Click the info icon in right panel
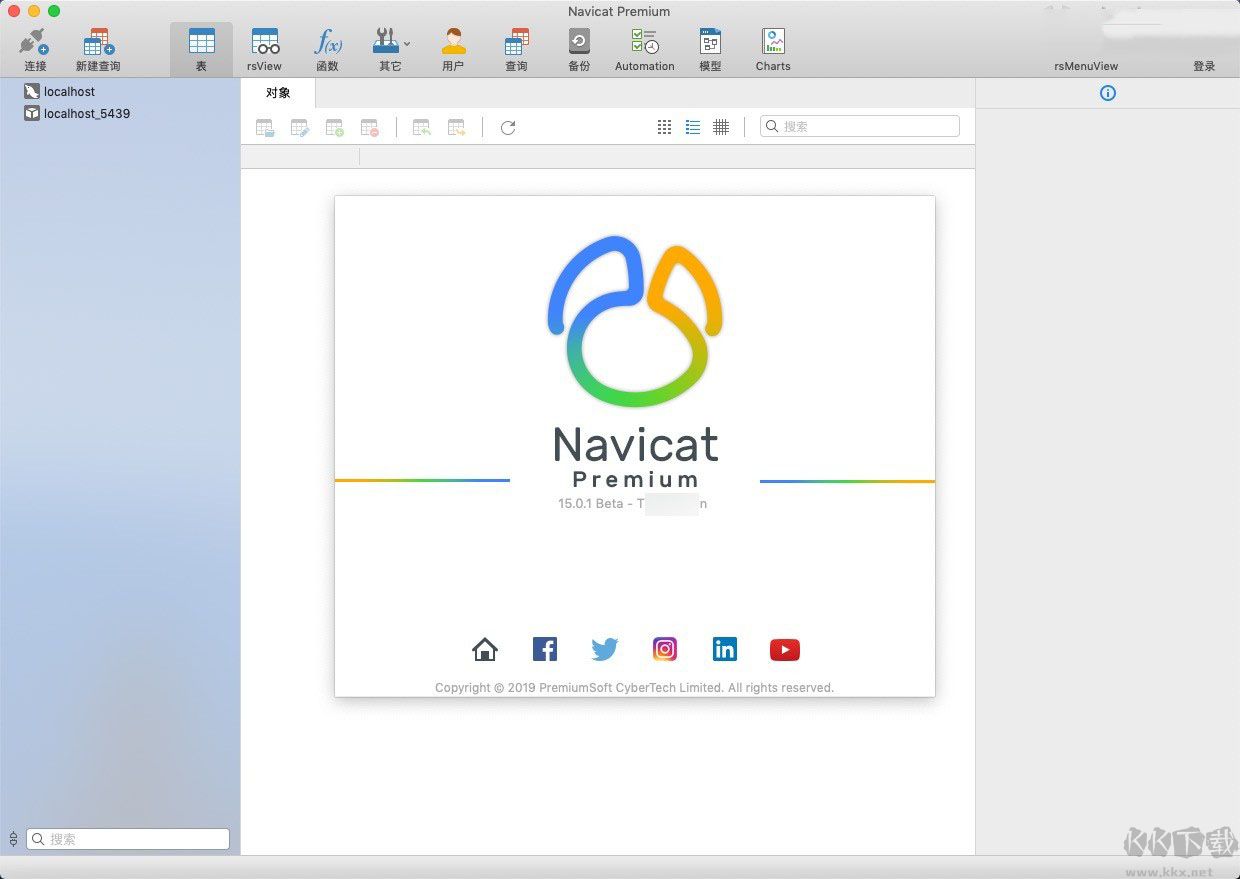The image size is (1240, 879). pos(1107,93)
